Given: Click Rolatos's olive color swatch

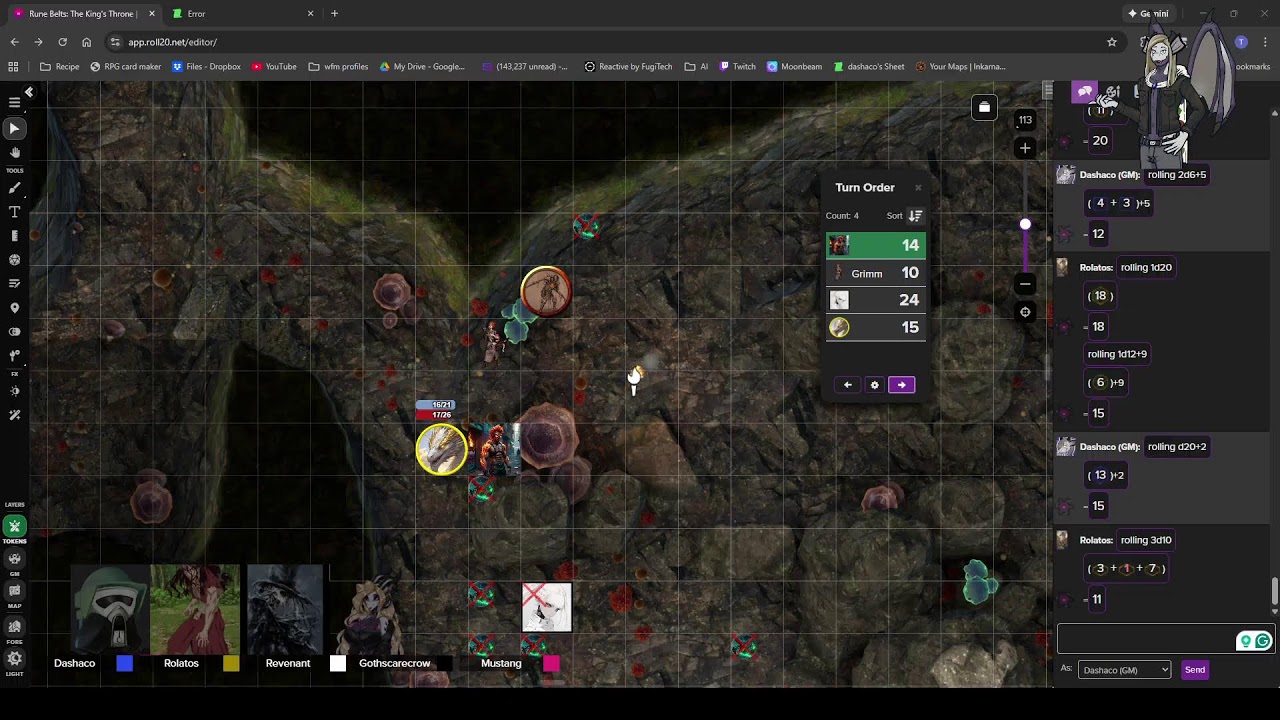Looking at the screenshot, I should (231, 663).
